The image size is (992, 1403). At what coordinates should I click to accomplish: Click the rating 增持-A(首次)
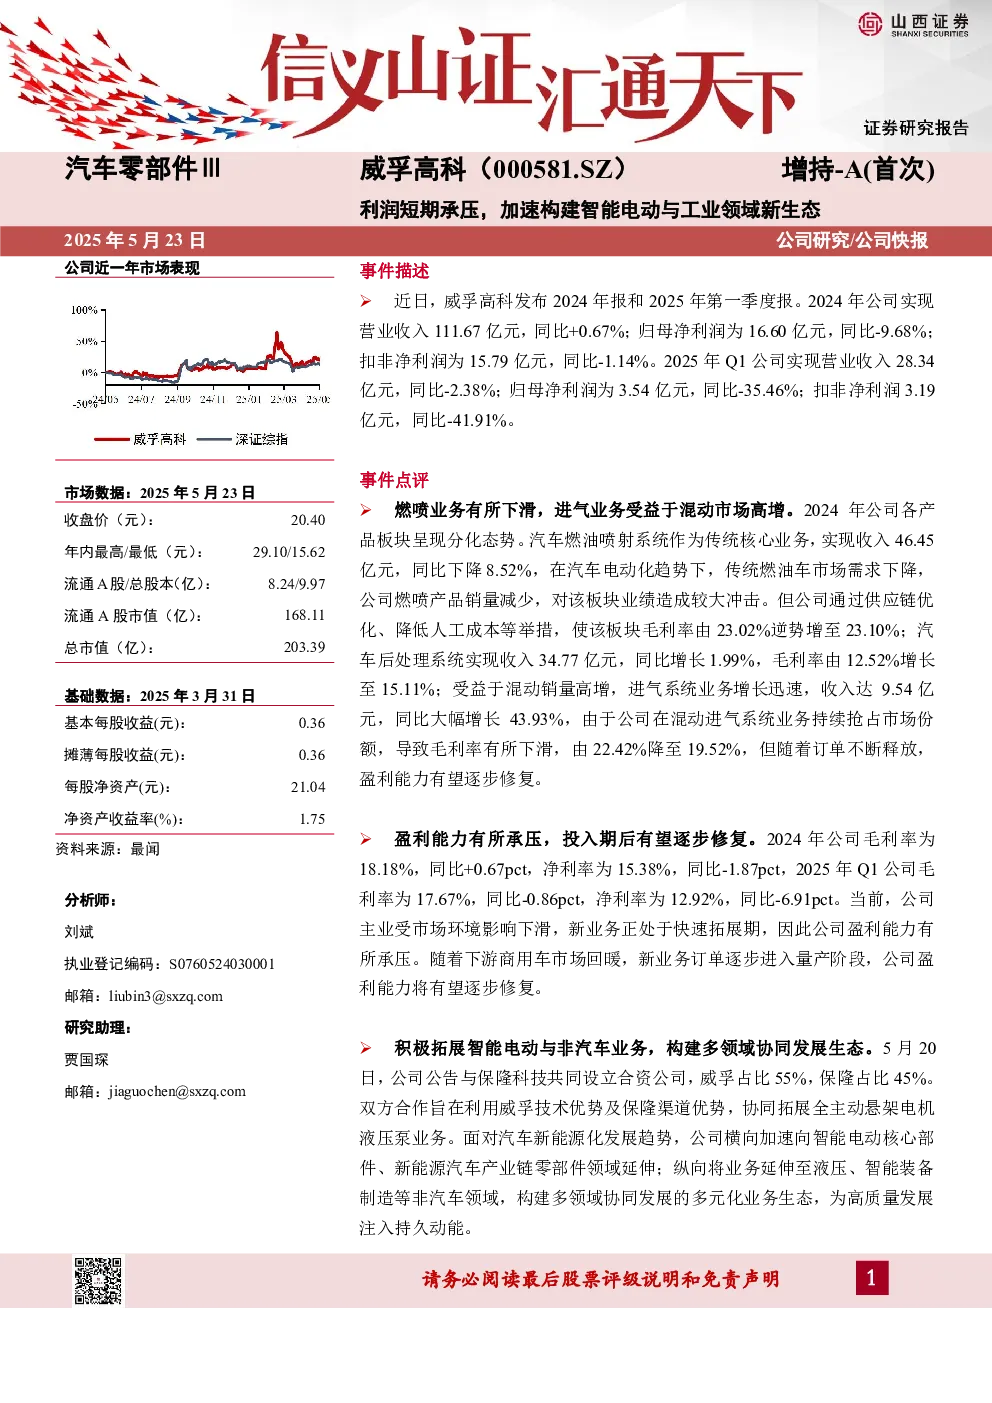(x=858, y=169)
